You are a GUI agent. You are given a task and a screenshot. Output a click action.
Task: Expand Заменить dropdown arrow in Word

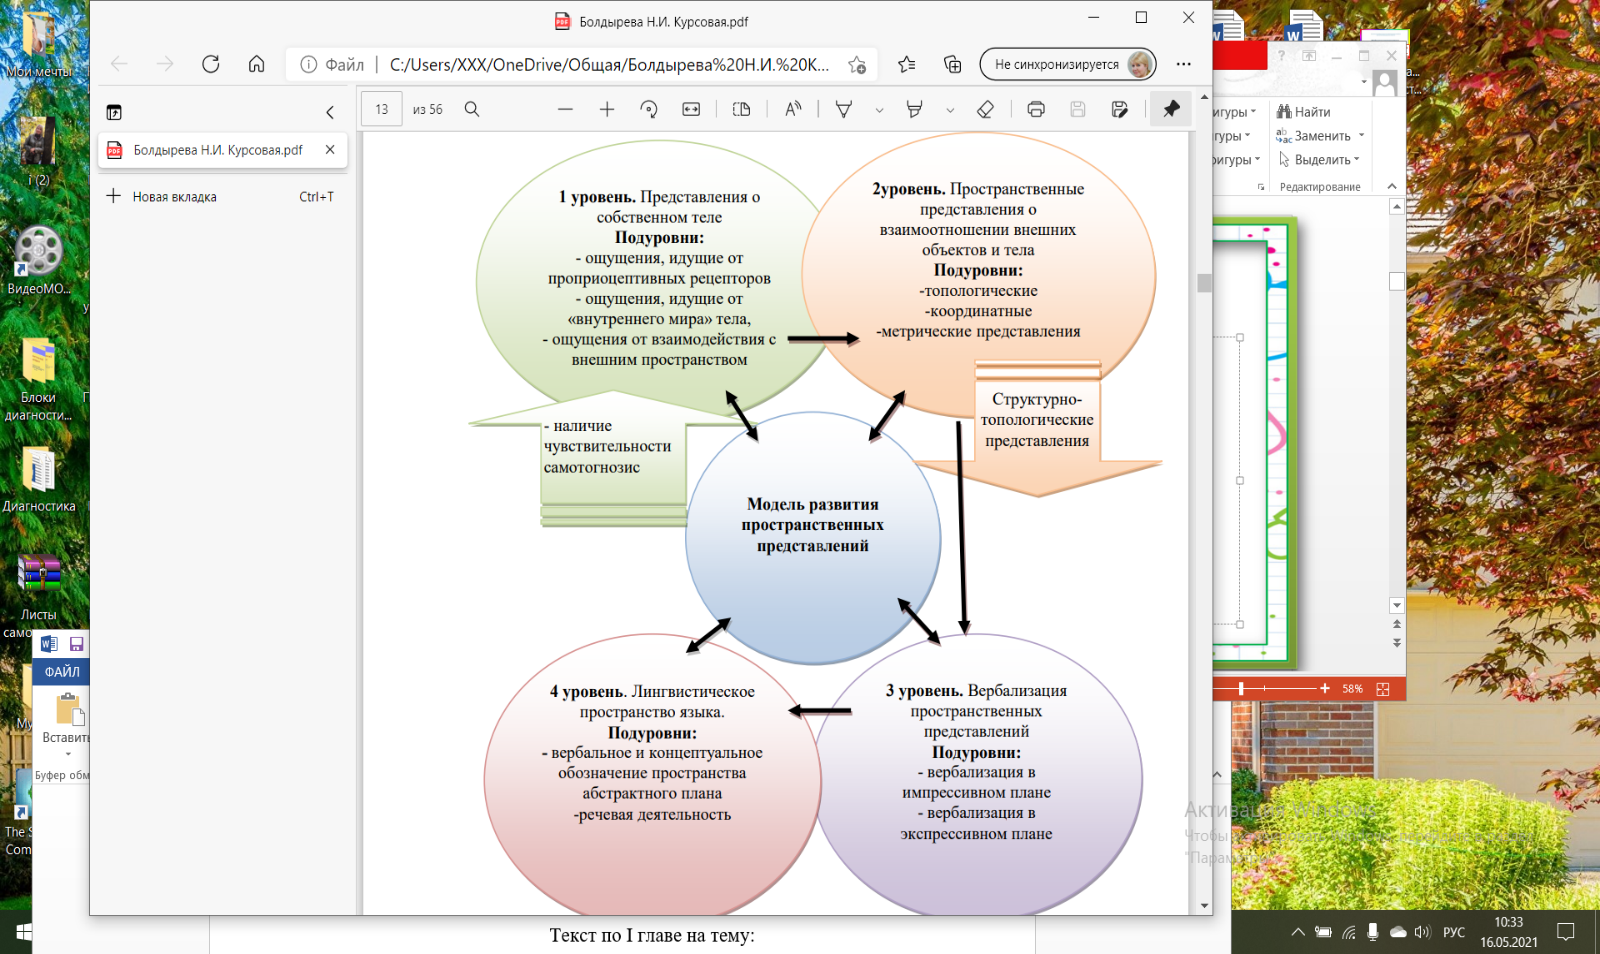(1362, 135)
